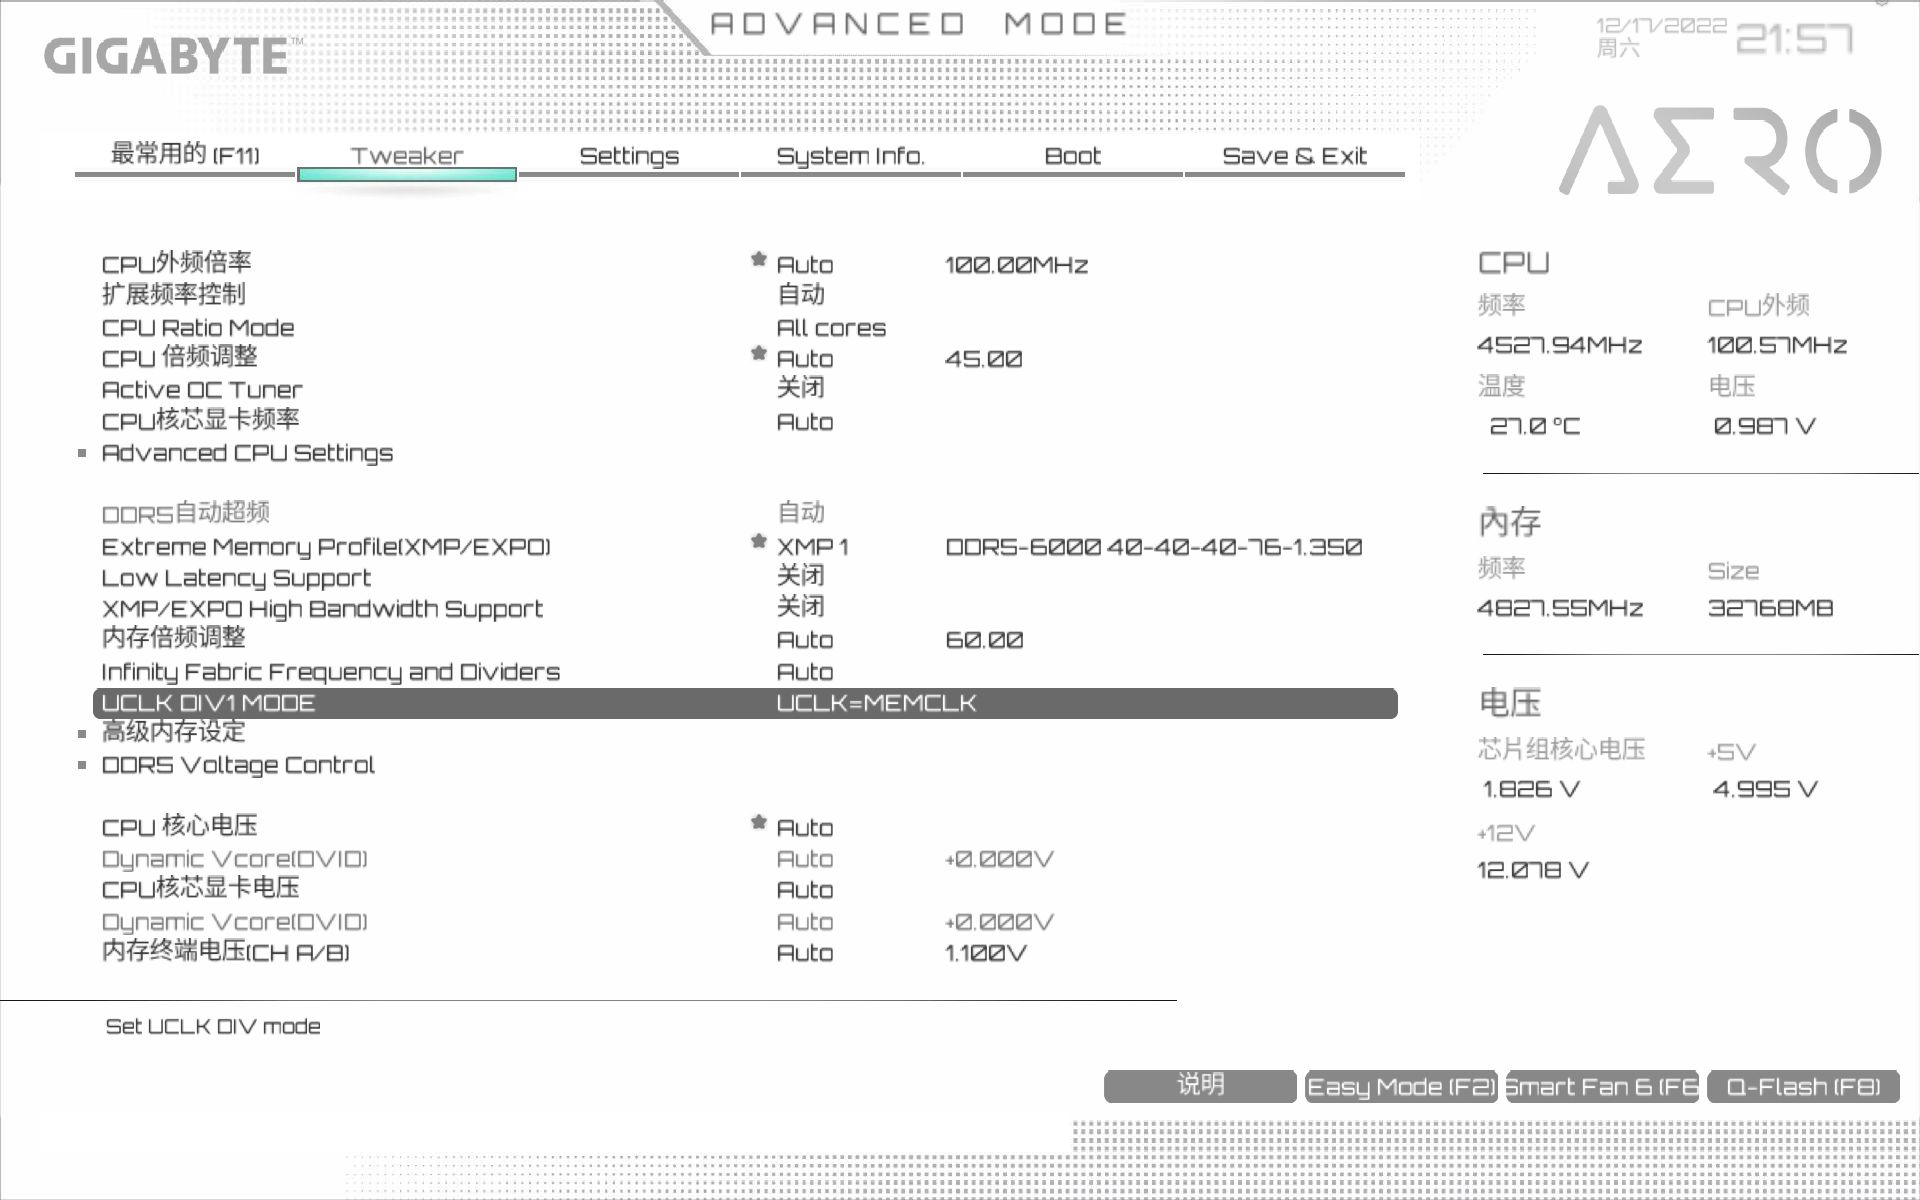The width and height of the screenshot is (1920, 1200).
Task: Click the AERO brand logo
Action: pos(1720,152)
